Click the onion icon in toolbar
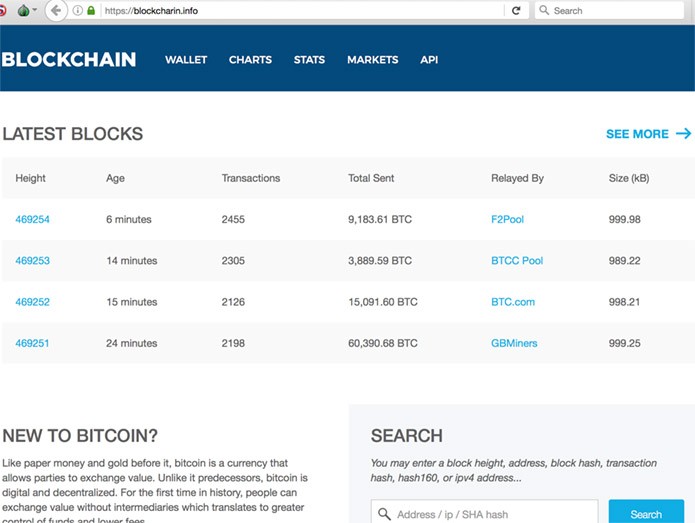This screenshot has width=695, height=523. click(x=22, y=11)
